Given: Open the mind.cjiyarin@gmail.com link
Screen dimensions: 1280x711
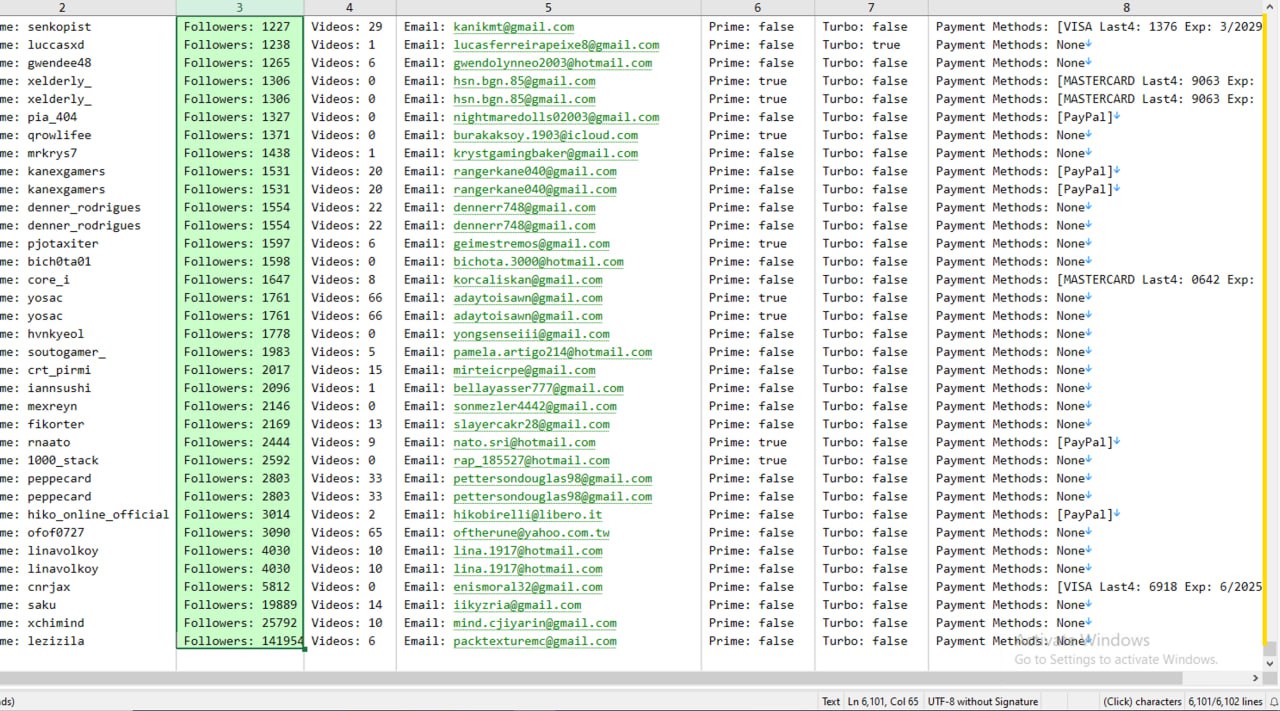Looking at the screenshot, I should pyautogui.click(x=534, y=623).
